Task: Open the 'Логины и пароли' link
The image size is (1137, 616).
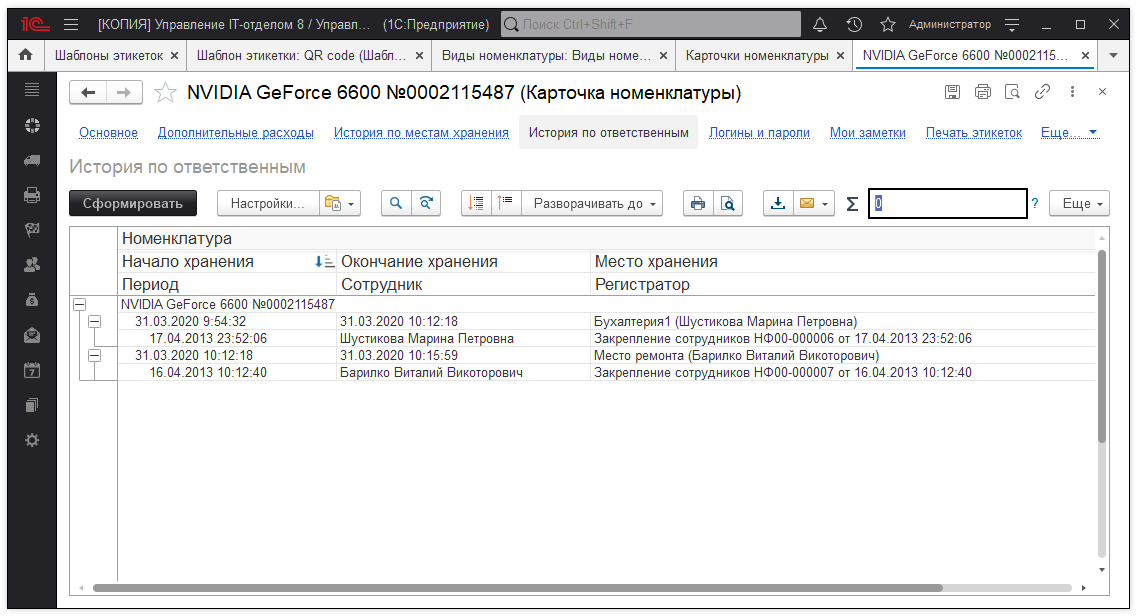Action: pyautogui.click(x=759, y=132)
